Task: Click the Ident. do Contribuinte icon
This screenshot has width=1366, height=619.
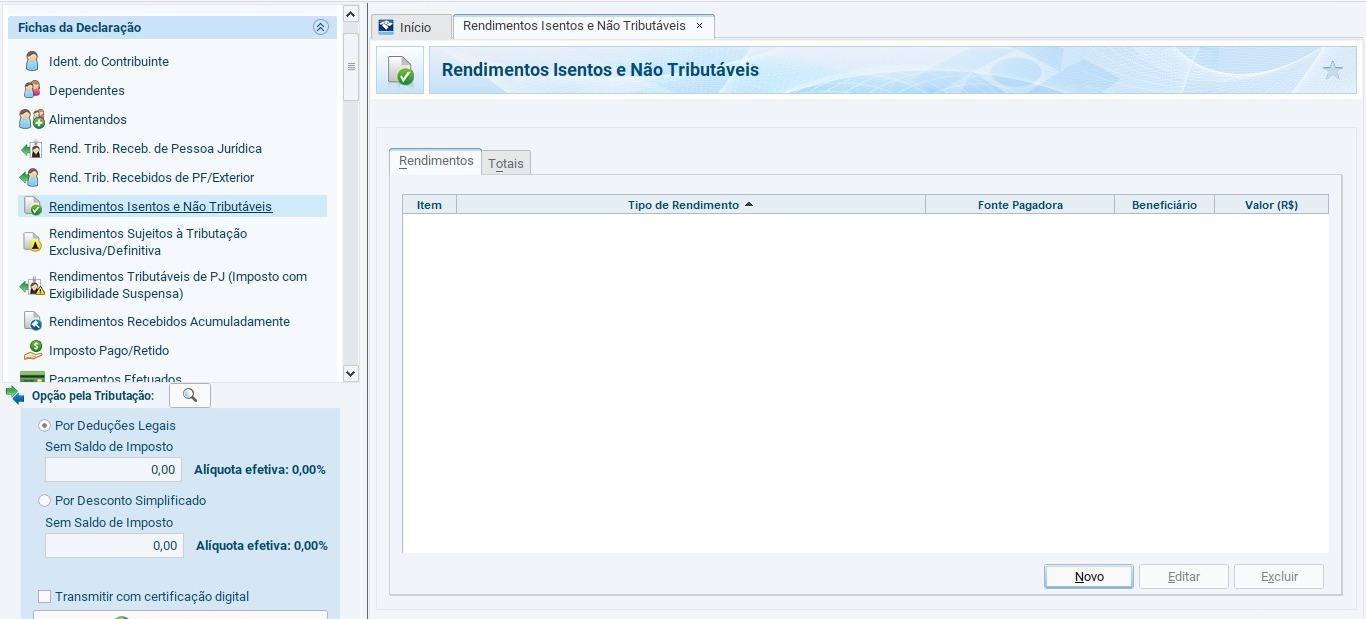Action: tap(32, 61)
